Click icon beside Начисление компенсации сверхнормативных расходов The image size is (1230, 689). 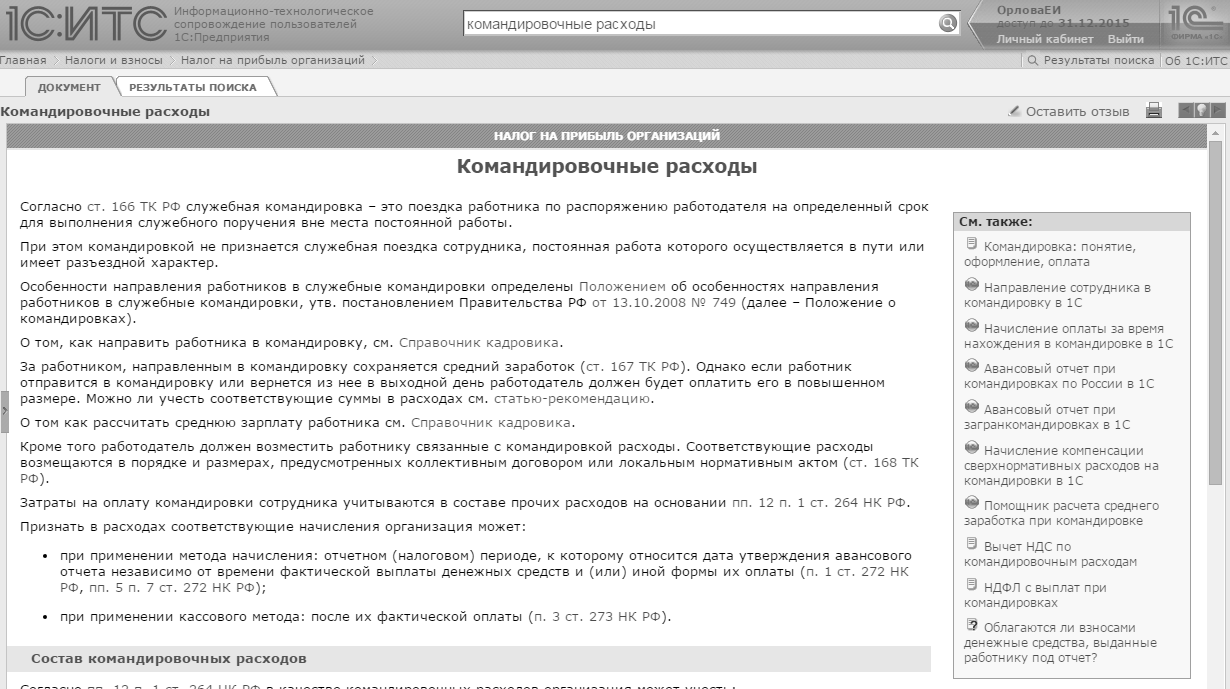click(x=971, y=448)
